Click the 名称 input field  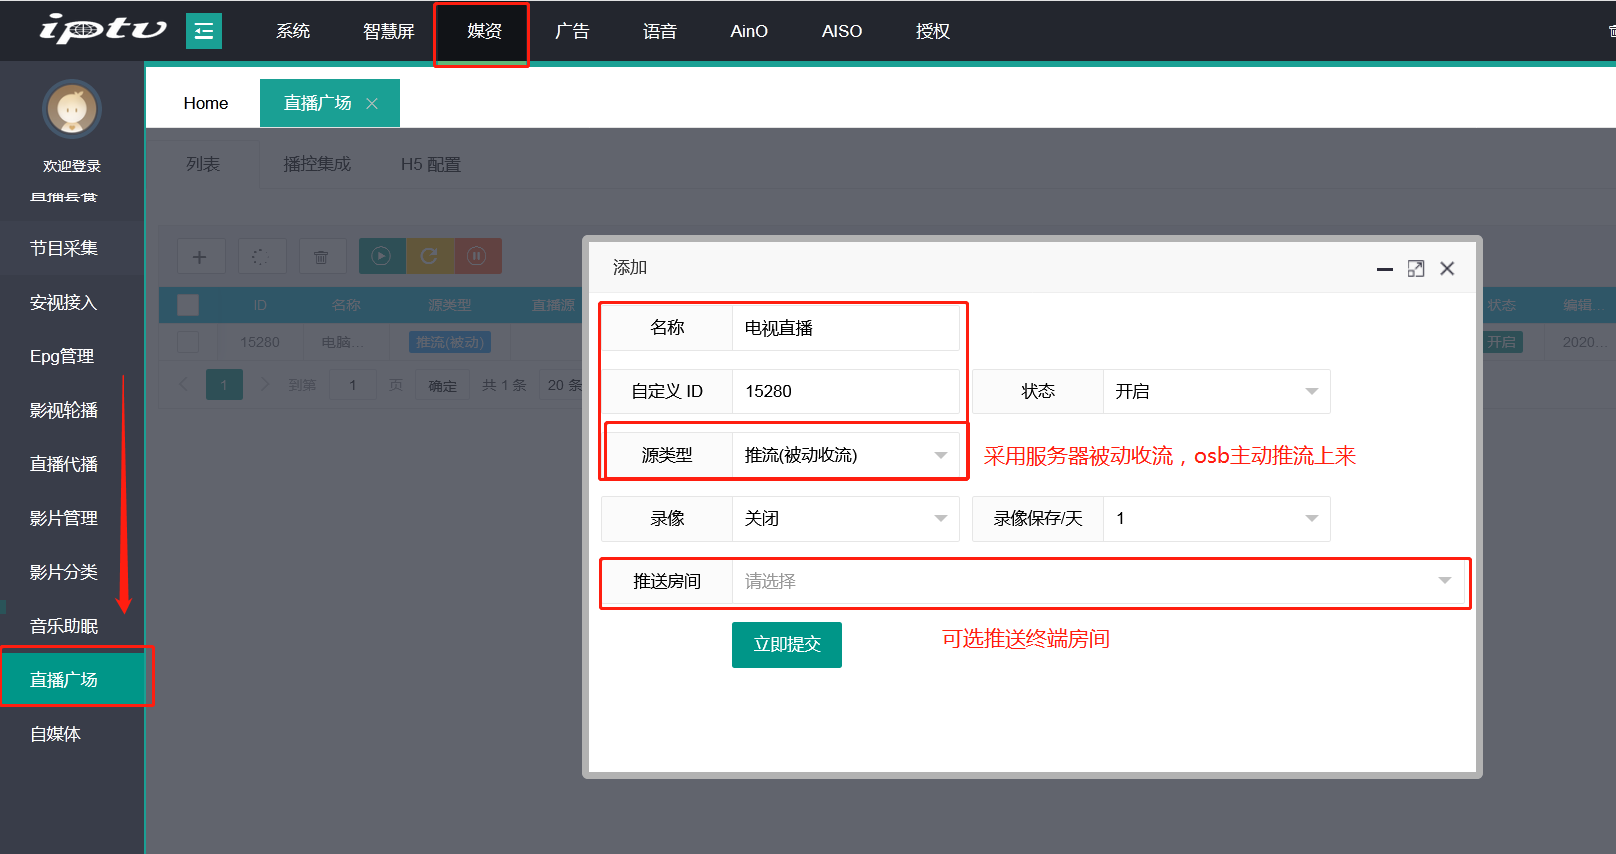(x=845, y=328)
